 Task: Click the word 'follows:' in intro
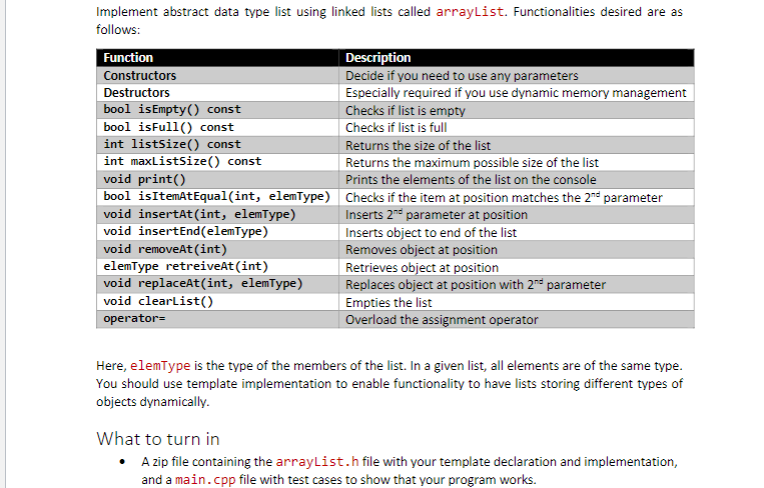click(x=118, y=30)
